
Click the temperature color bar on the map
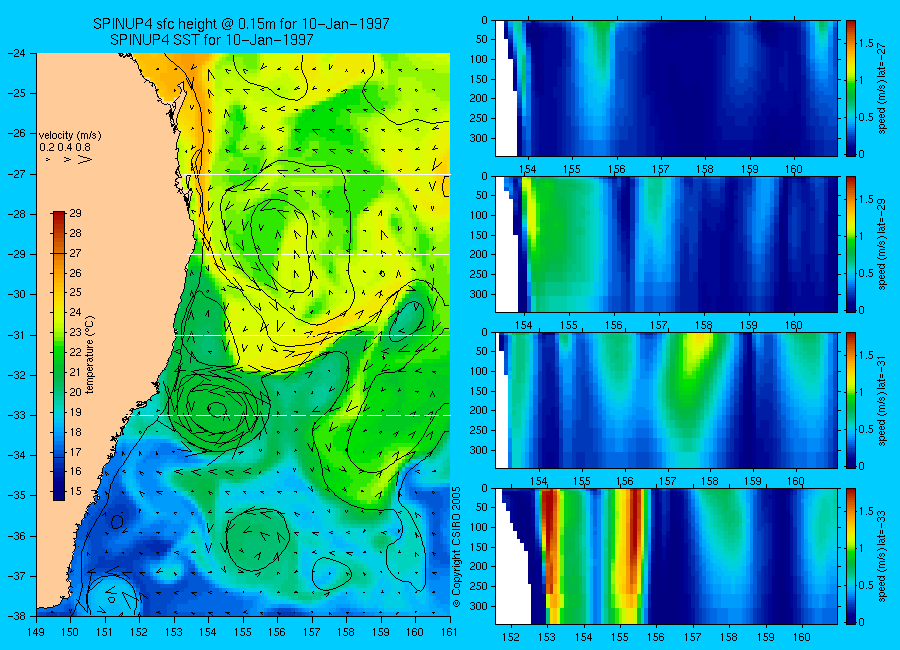[x=59, y=356]
